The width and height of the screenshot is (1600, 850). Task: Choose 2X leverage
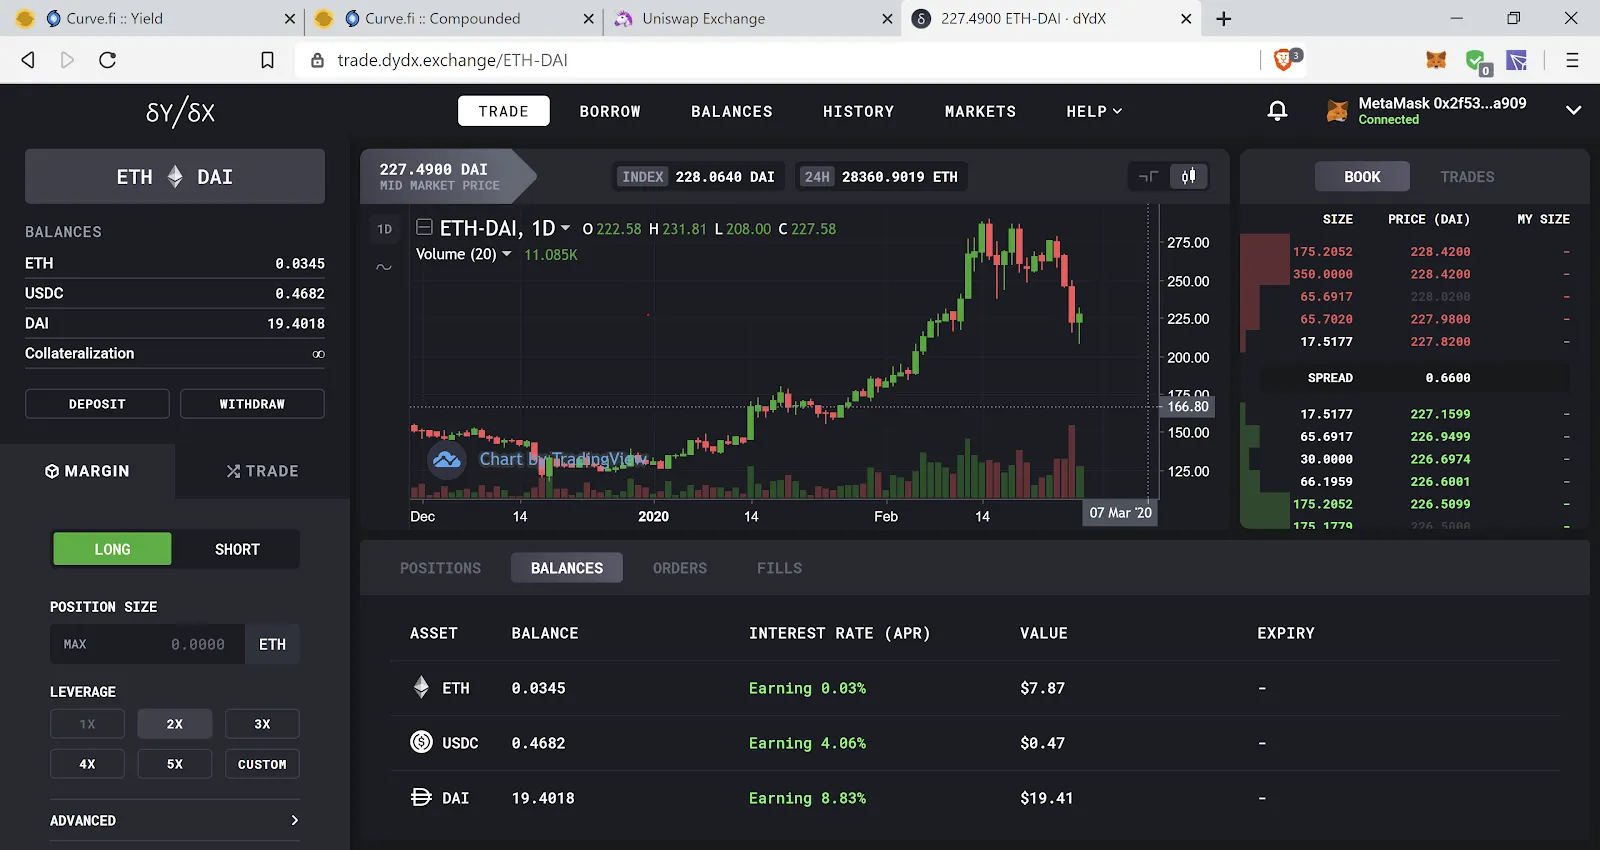point(175,724)
